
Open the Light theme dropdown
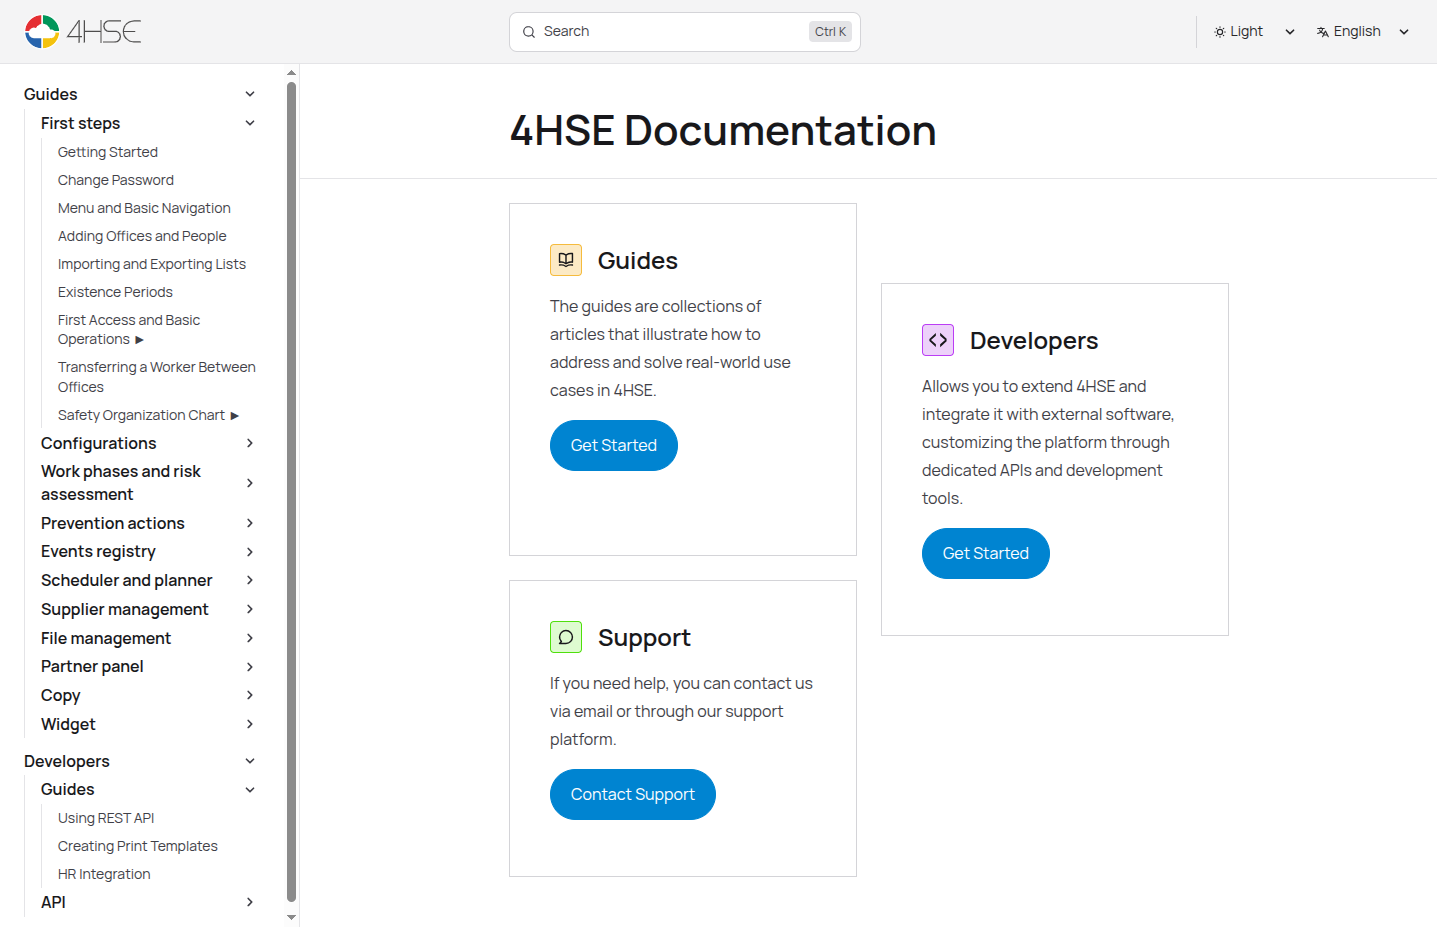coord(1255,32)
